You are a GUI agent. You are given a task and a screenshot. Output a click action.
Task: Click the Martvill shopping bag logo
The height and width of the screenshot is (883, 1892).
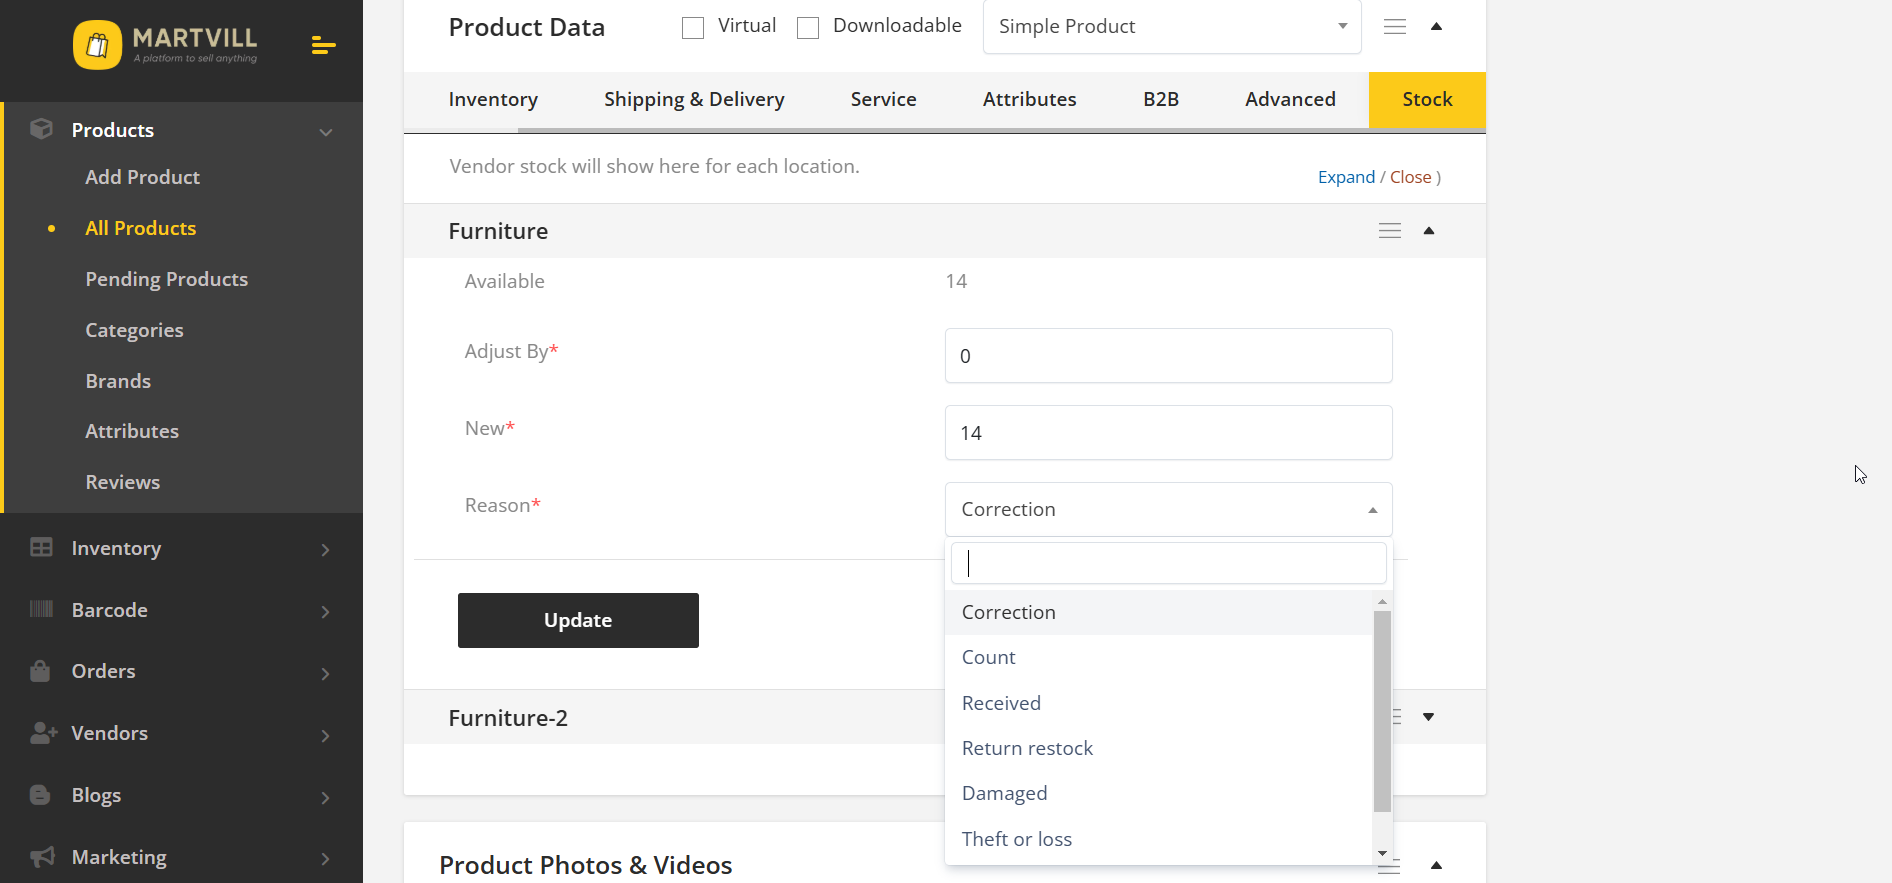97,45
